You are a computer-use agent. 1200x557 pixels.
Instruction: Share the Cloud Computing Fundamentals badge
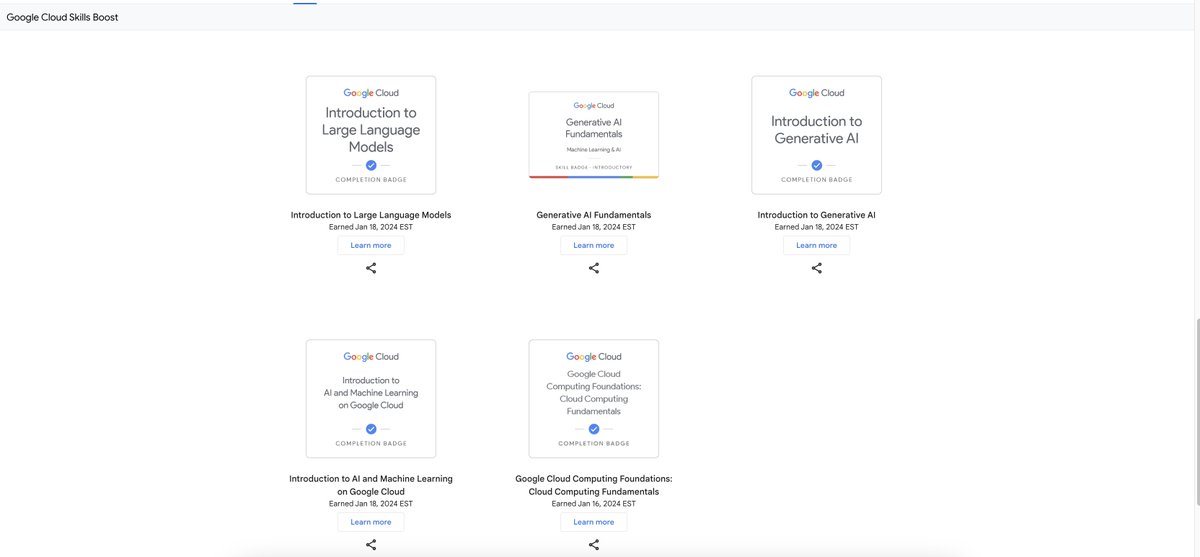tap(594, 545)
